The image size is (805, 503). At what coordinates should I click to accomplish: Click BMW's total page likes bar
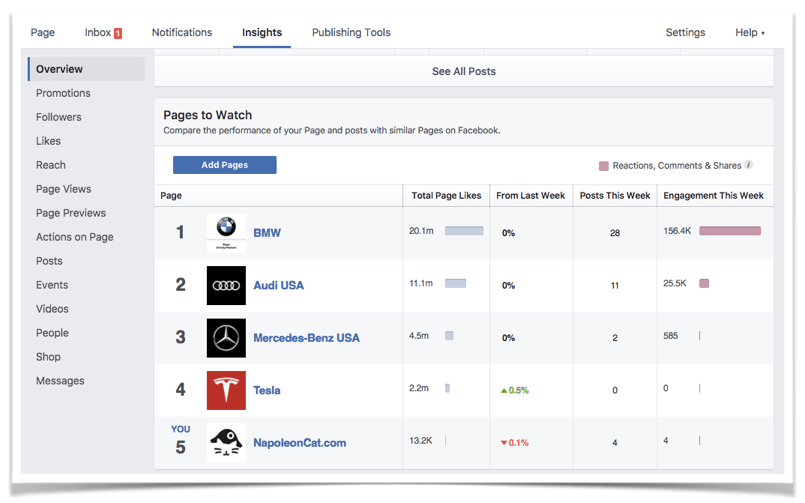464,231
